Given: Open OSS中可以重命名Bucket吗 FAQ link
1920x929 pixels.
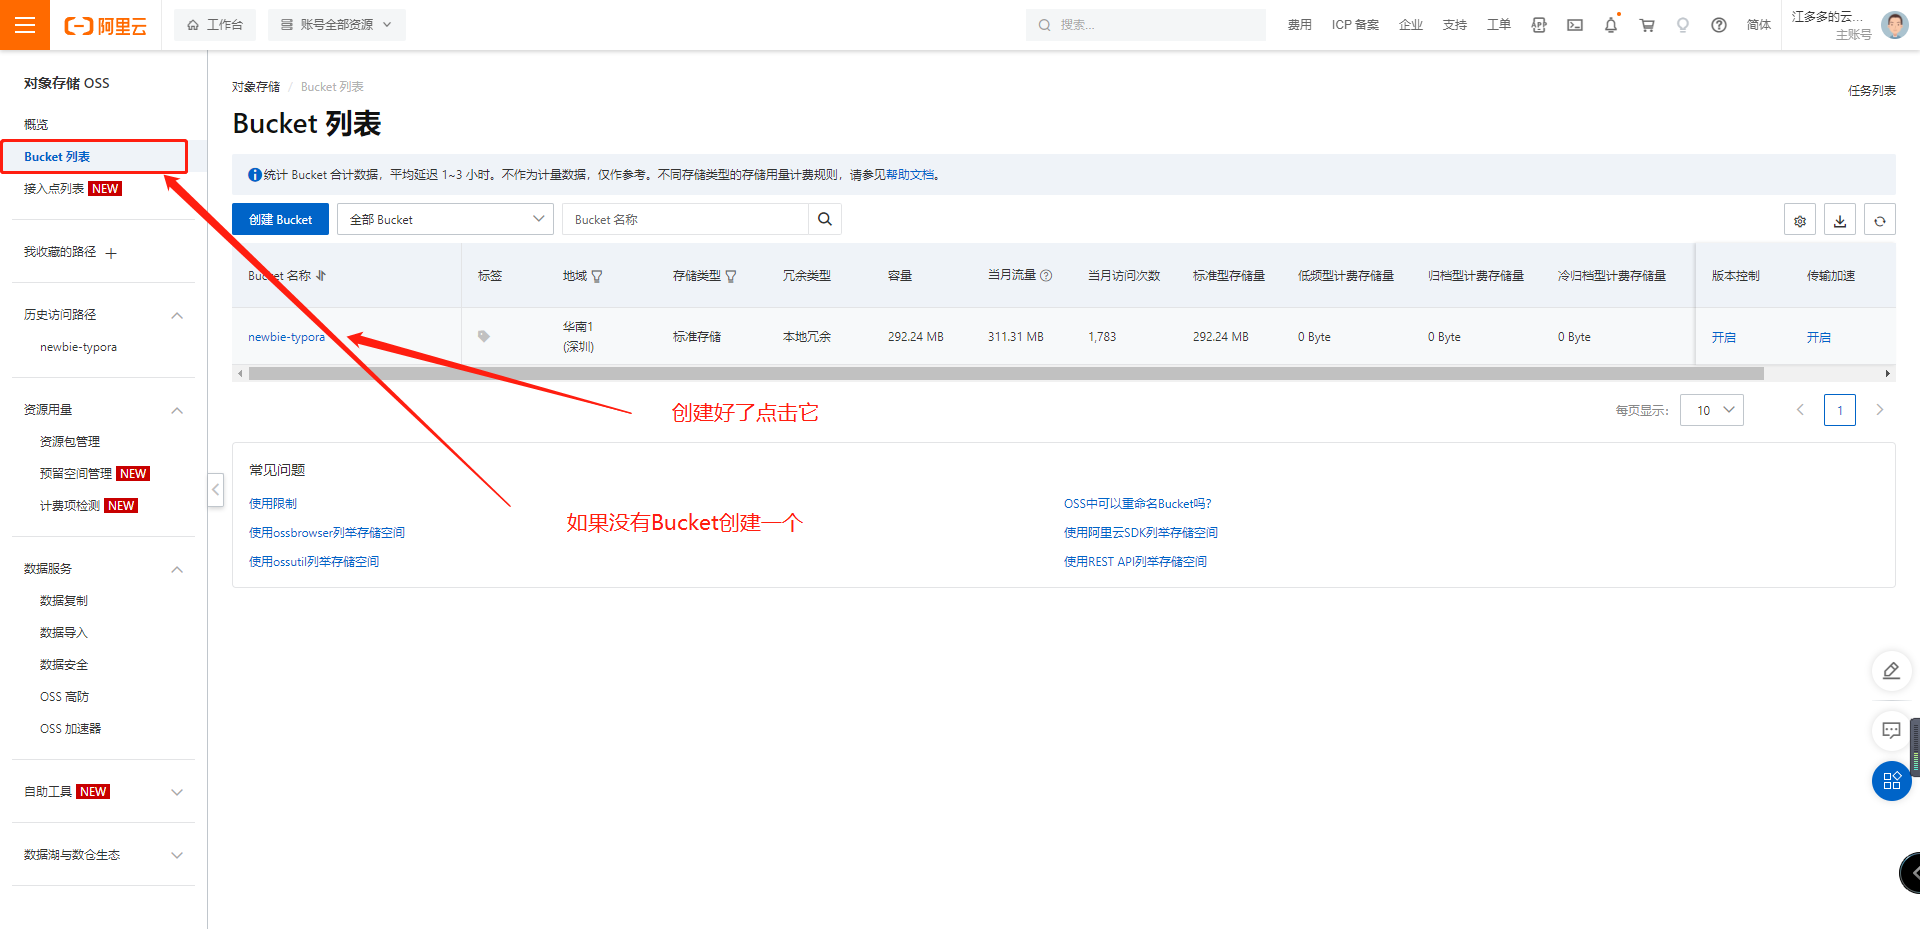Looking at the screenshot, I should tap(1137, 504).
